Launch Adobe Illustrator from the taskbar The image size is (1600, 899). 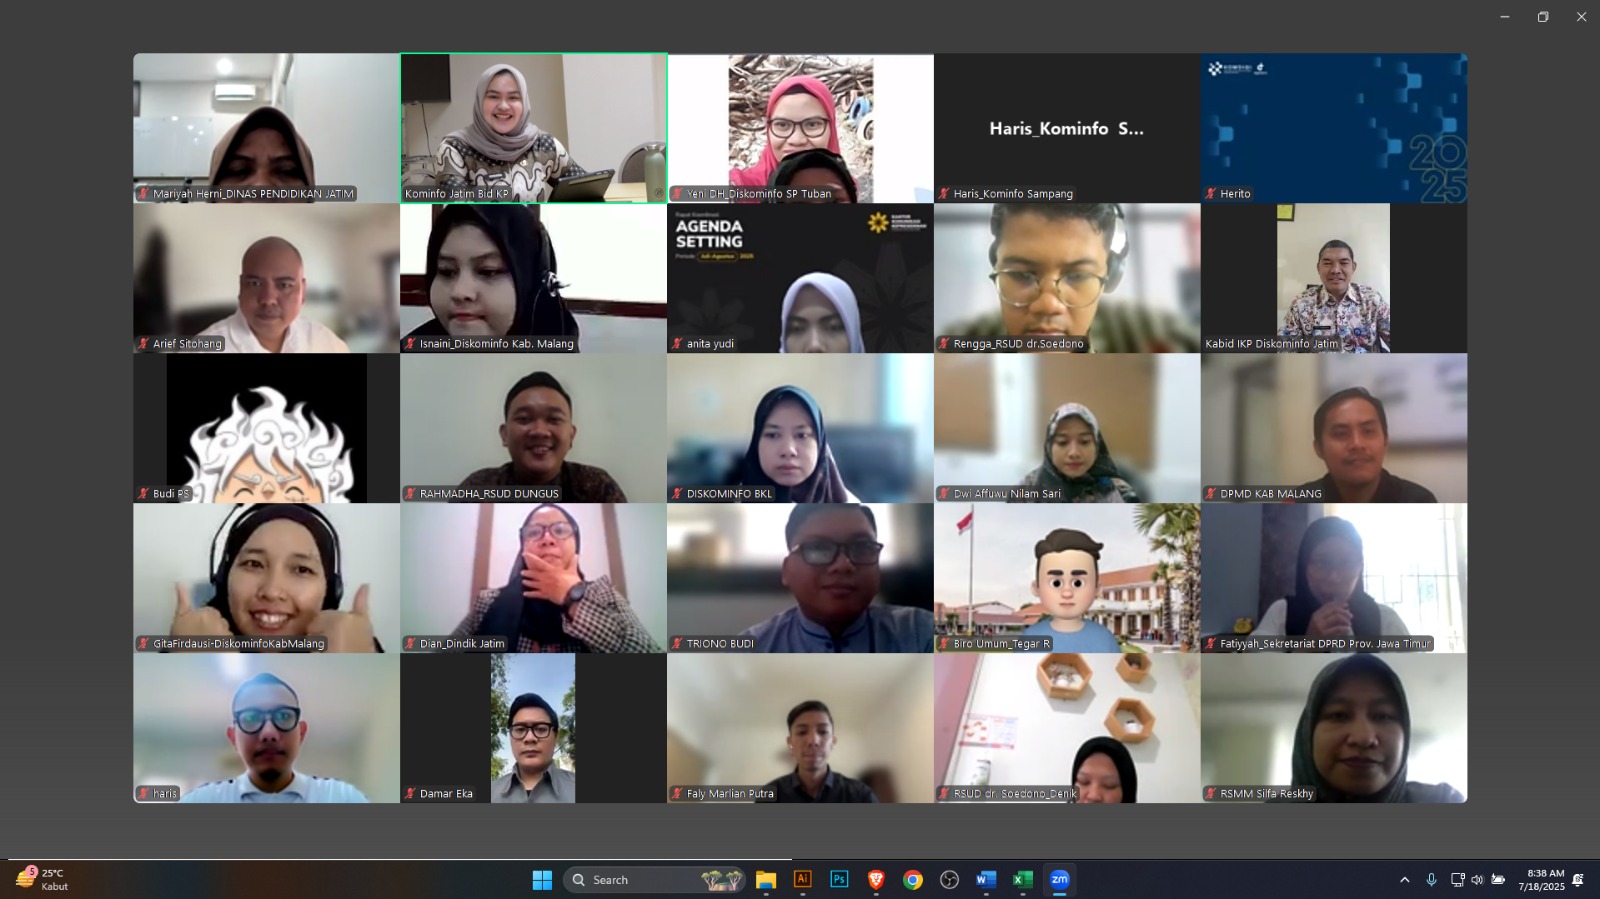(802, 880)
